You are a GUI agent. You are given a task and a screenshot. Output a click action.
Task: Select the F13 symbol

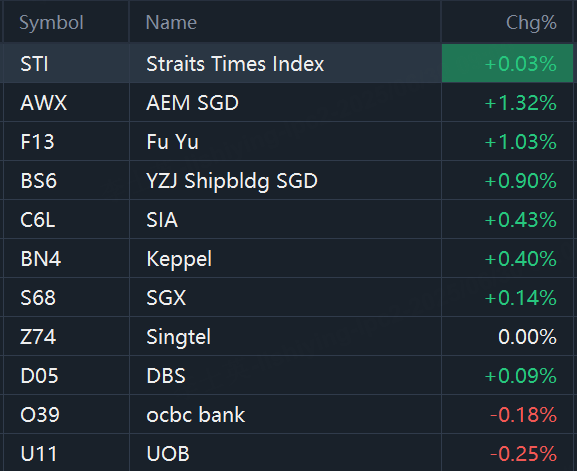pyautogui.click(x=37, y=142)
